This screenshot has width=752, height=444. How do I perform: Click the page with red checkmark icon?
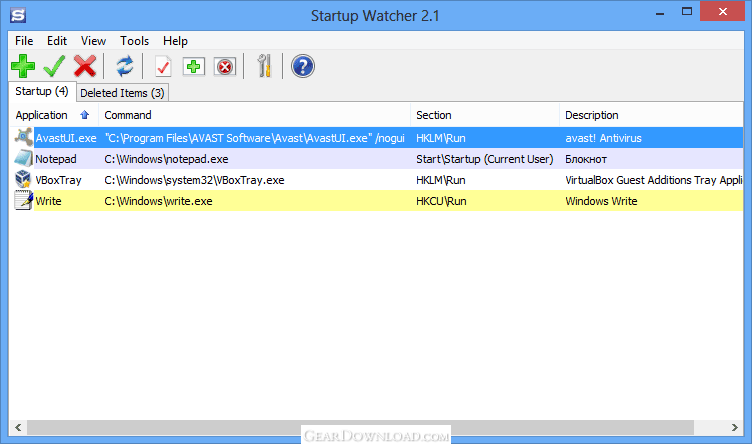click(162, 67)
